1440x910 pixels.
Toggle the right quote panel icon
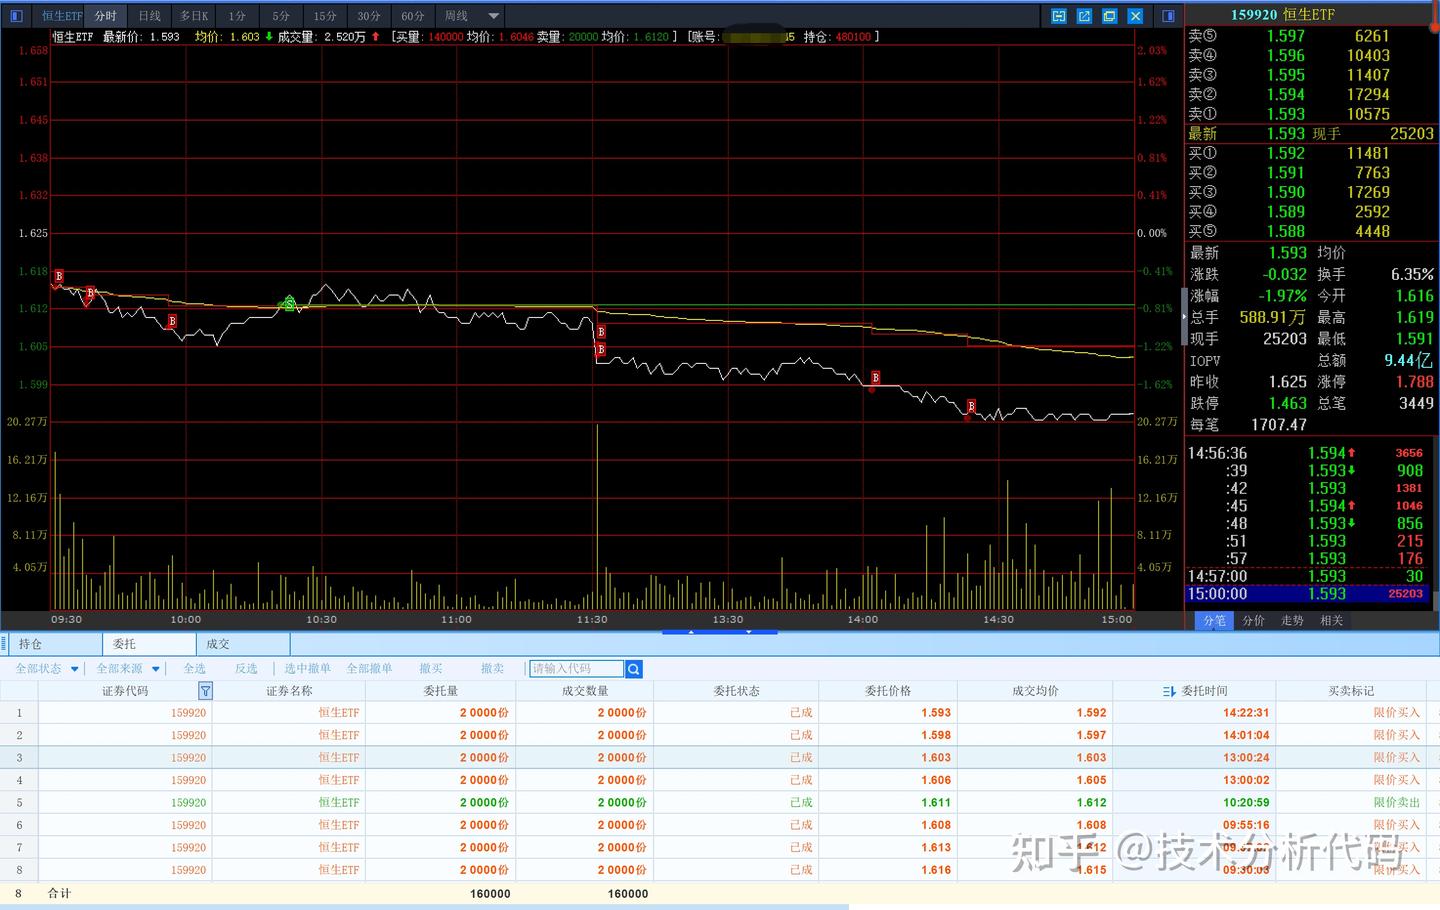[1168, 16]
